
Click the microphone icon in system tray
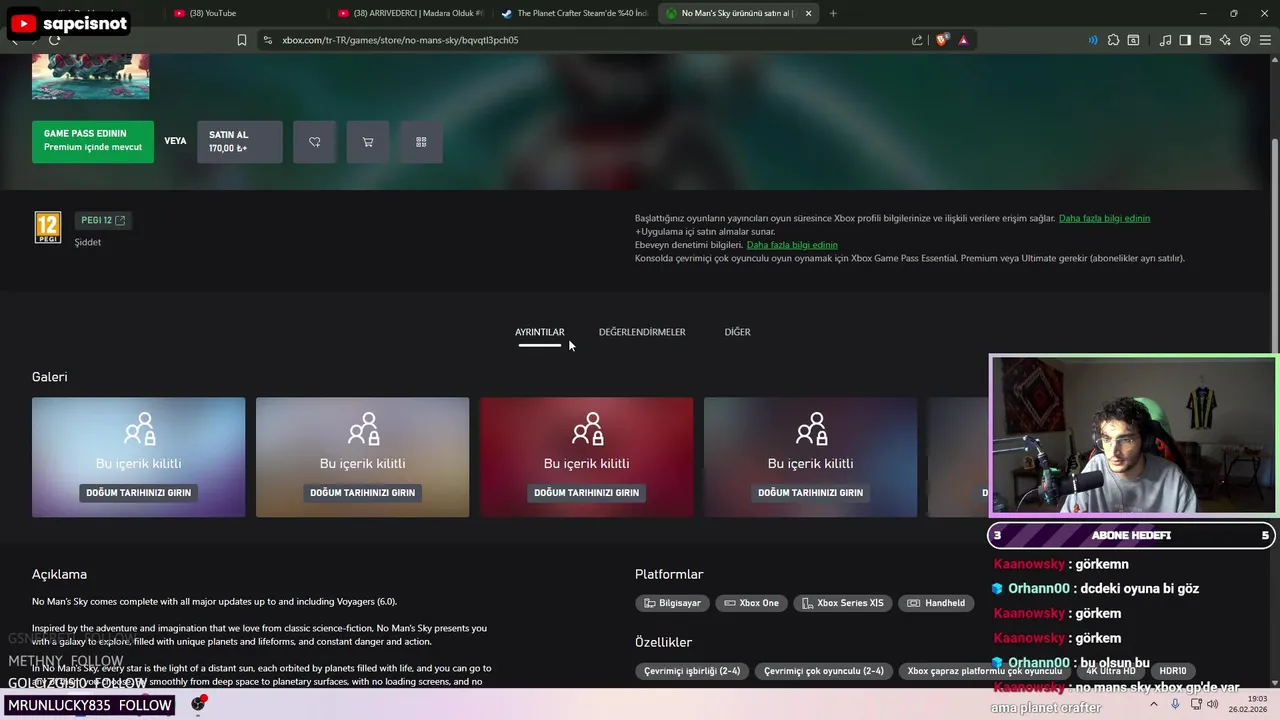[x=1175, y=704]
